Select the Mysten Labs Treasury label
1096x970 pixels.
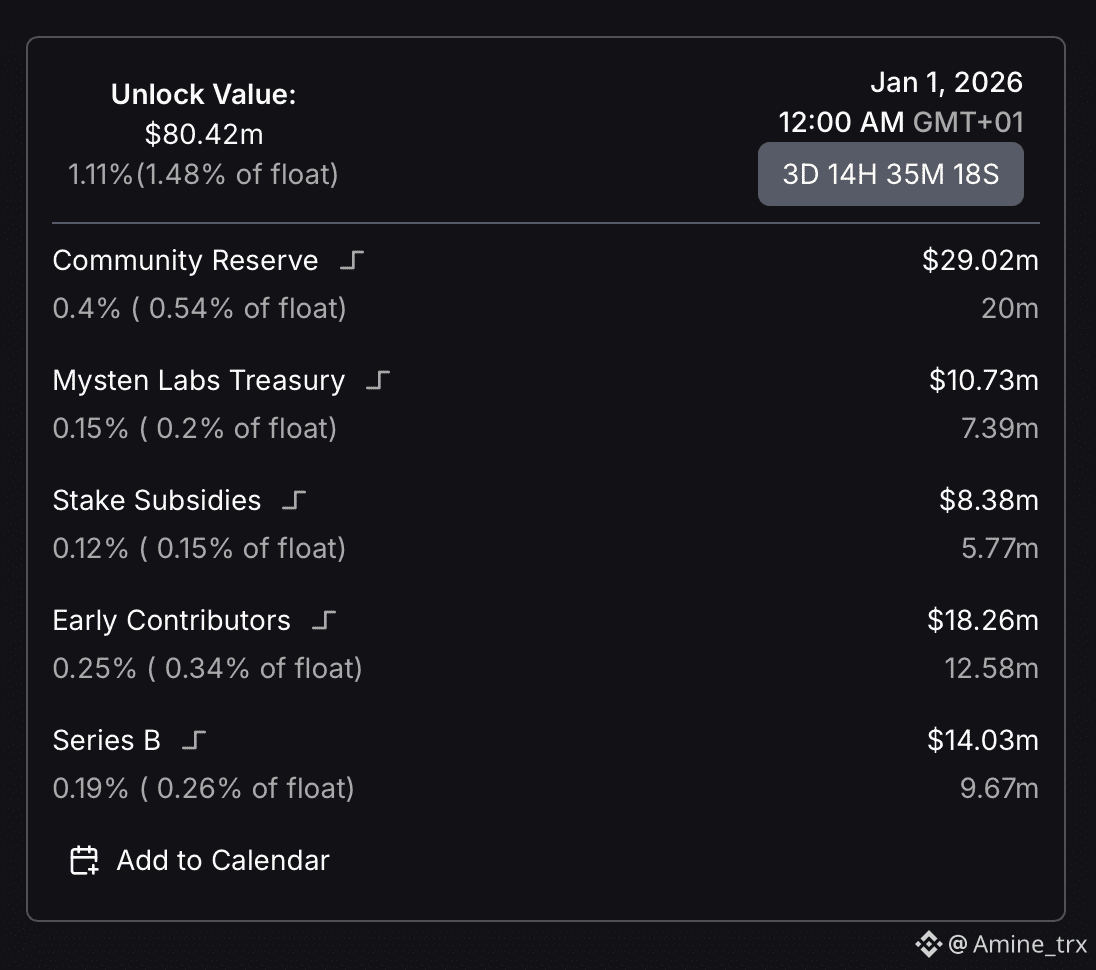[198, 381]
